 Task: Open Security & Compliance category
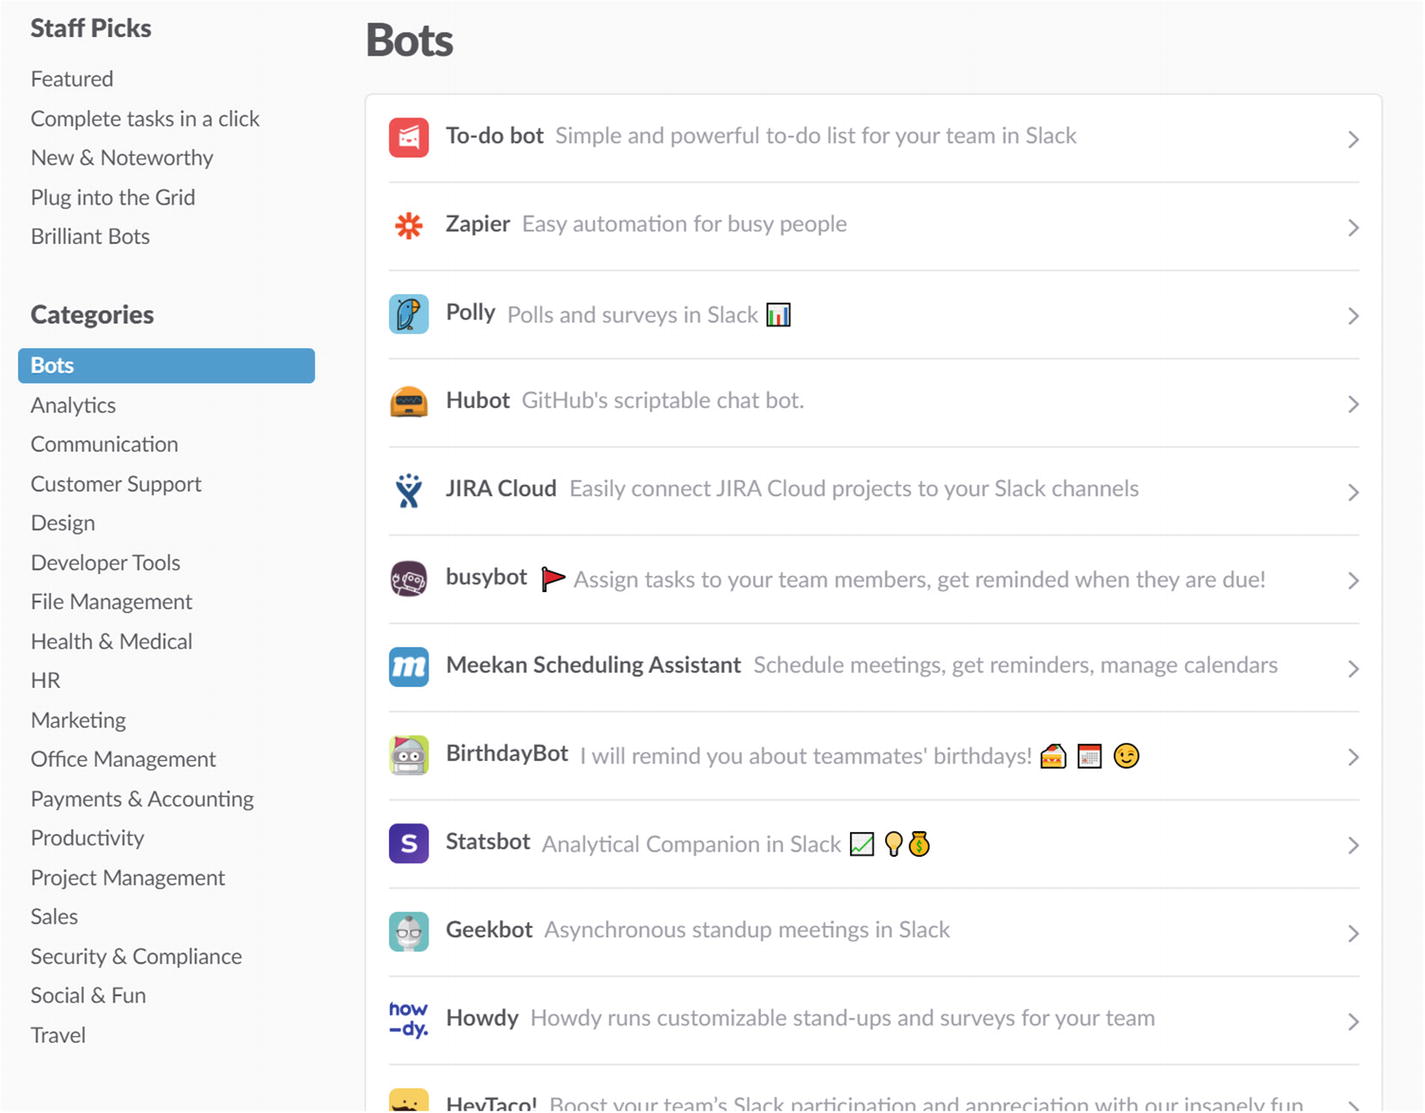(x=136, y=957)
